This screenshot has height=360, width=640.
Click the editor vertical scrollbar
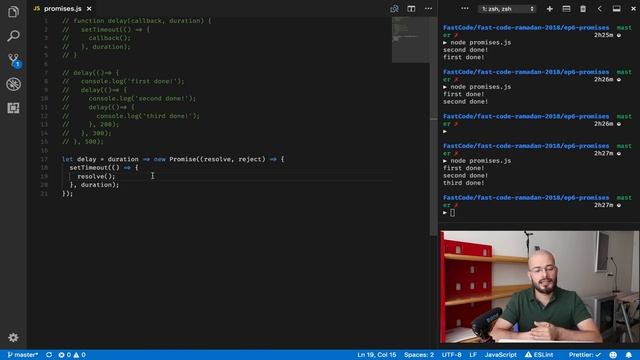tap(433, 127)
